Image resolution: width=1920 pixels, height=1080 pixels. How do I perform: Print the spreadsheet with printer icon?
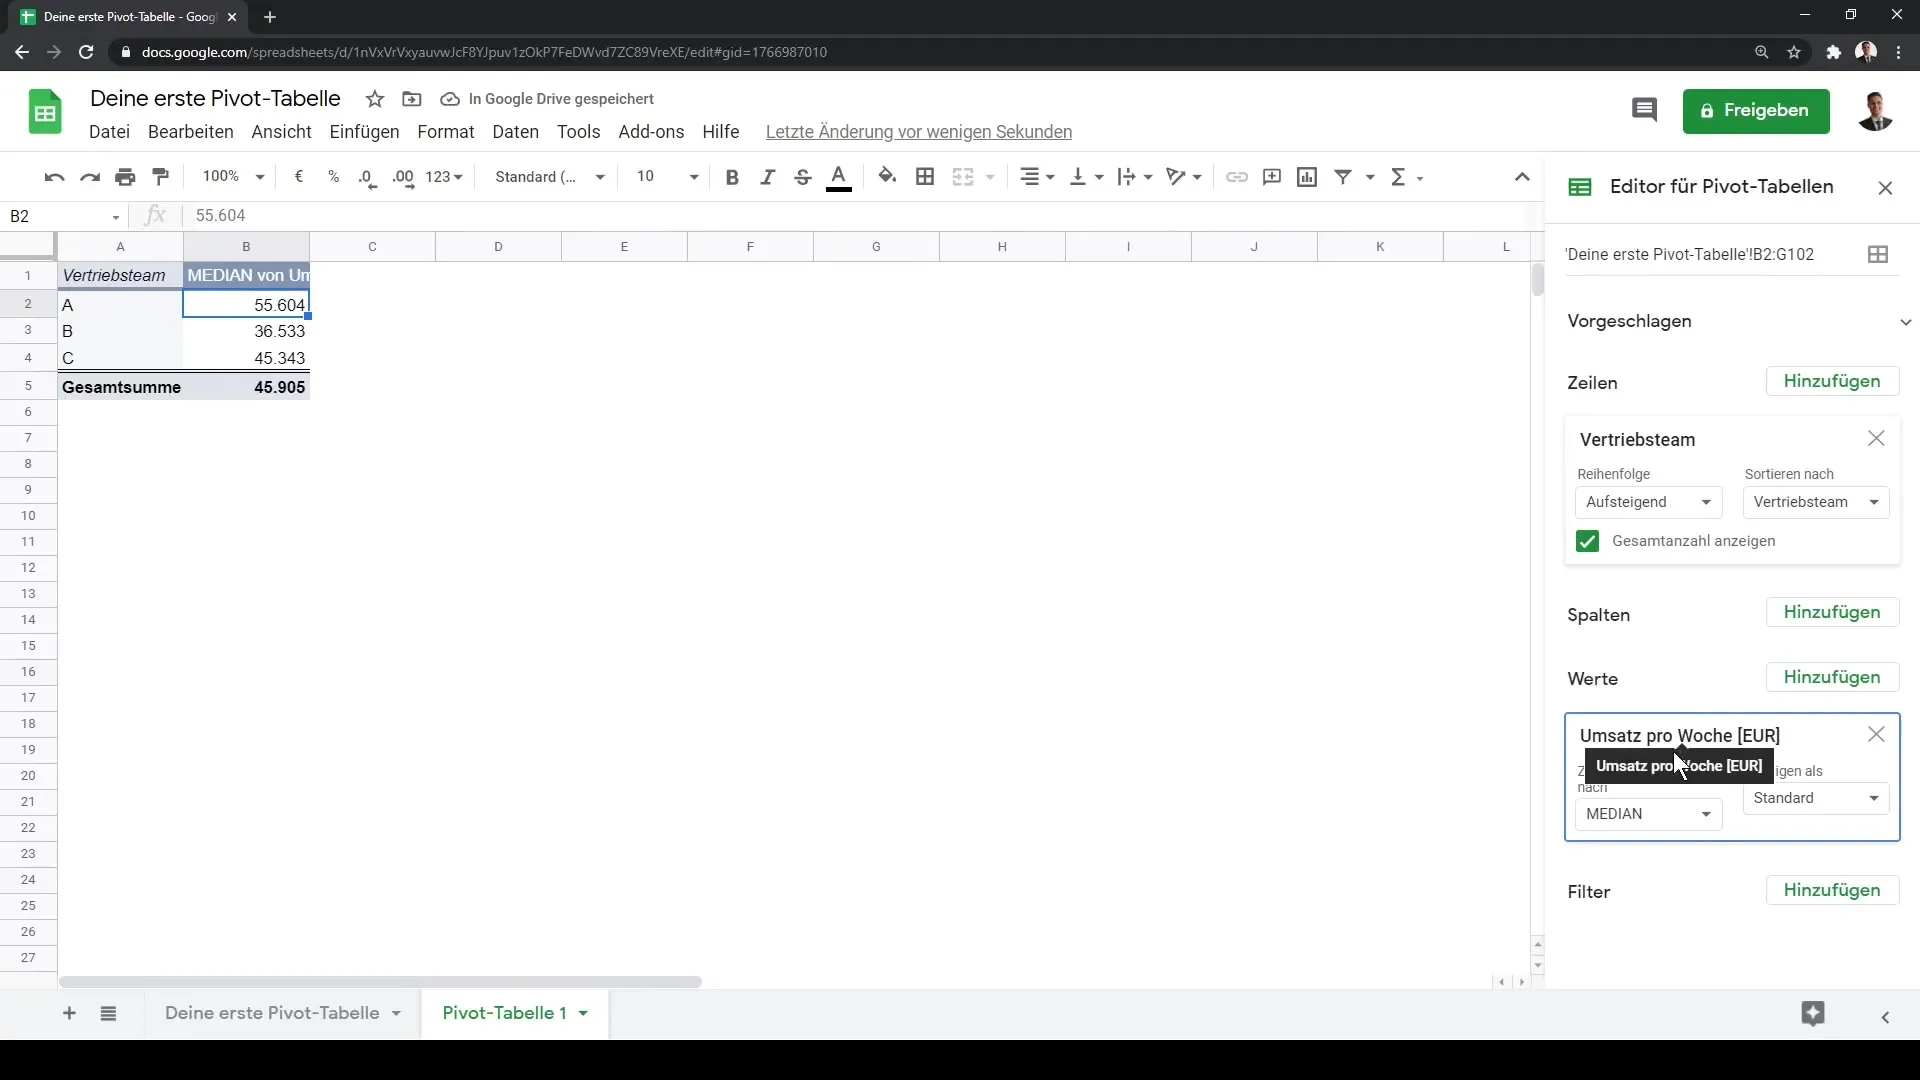[x=125, y=177]
